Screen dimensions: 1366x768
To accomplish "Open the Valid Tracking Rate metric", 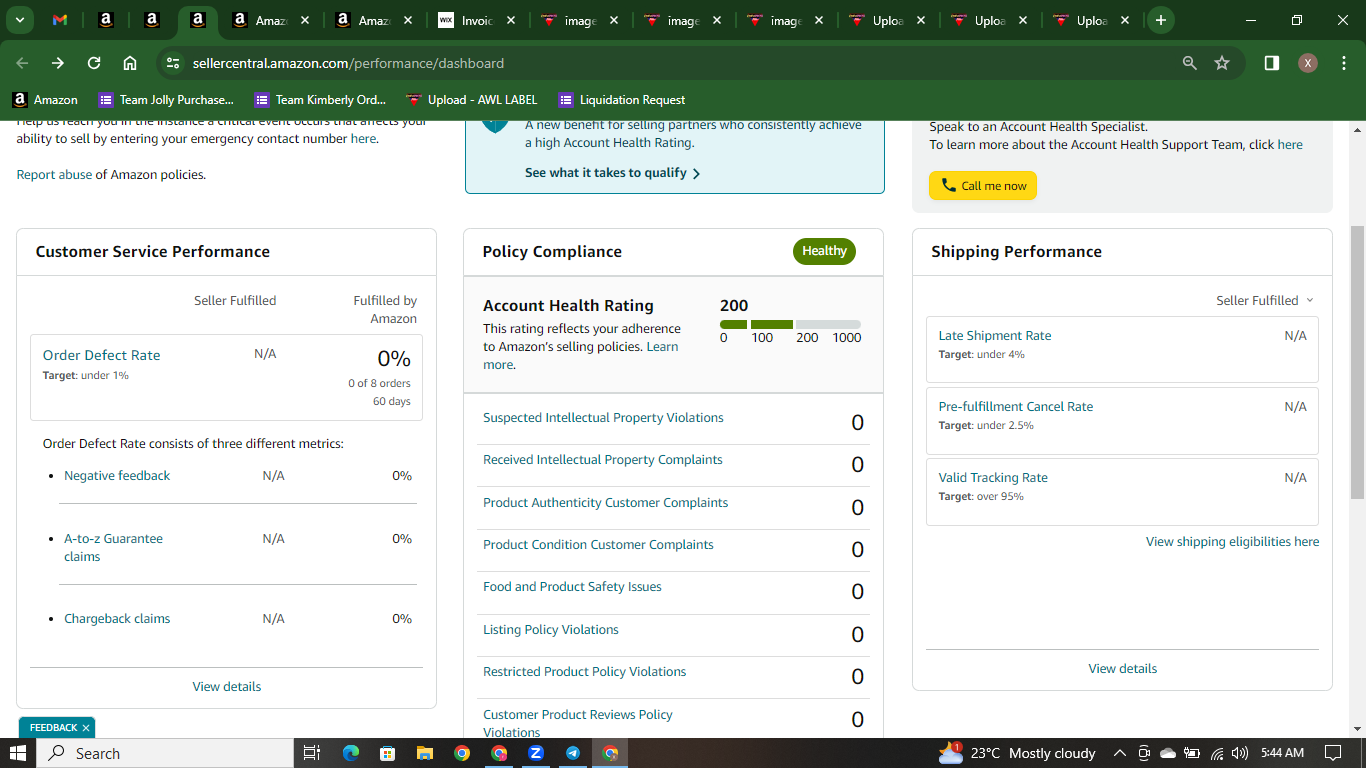I will click(993, 478).
